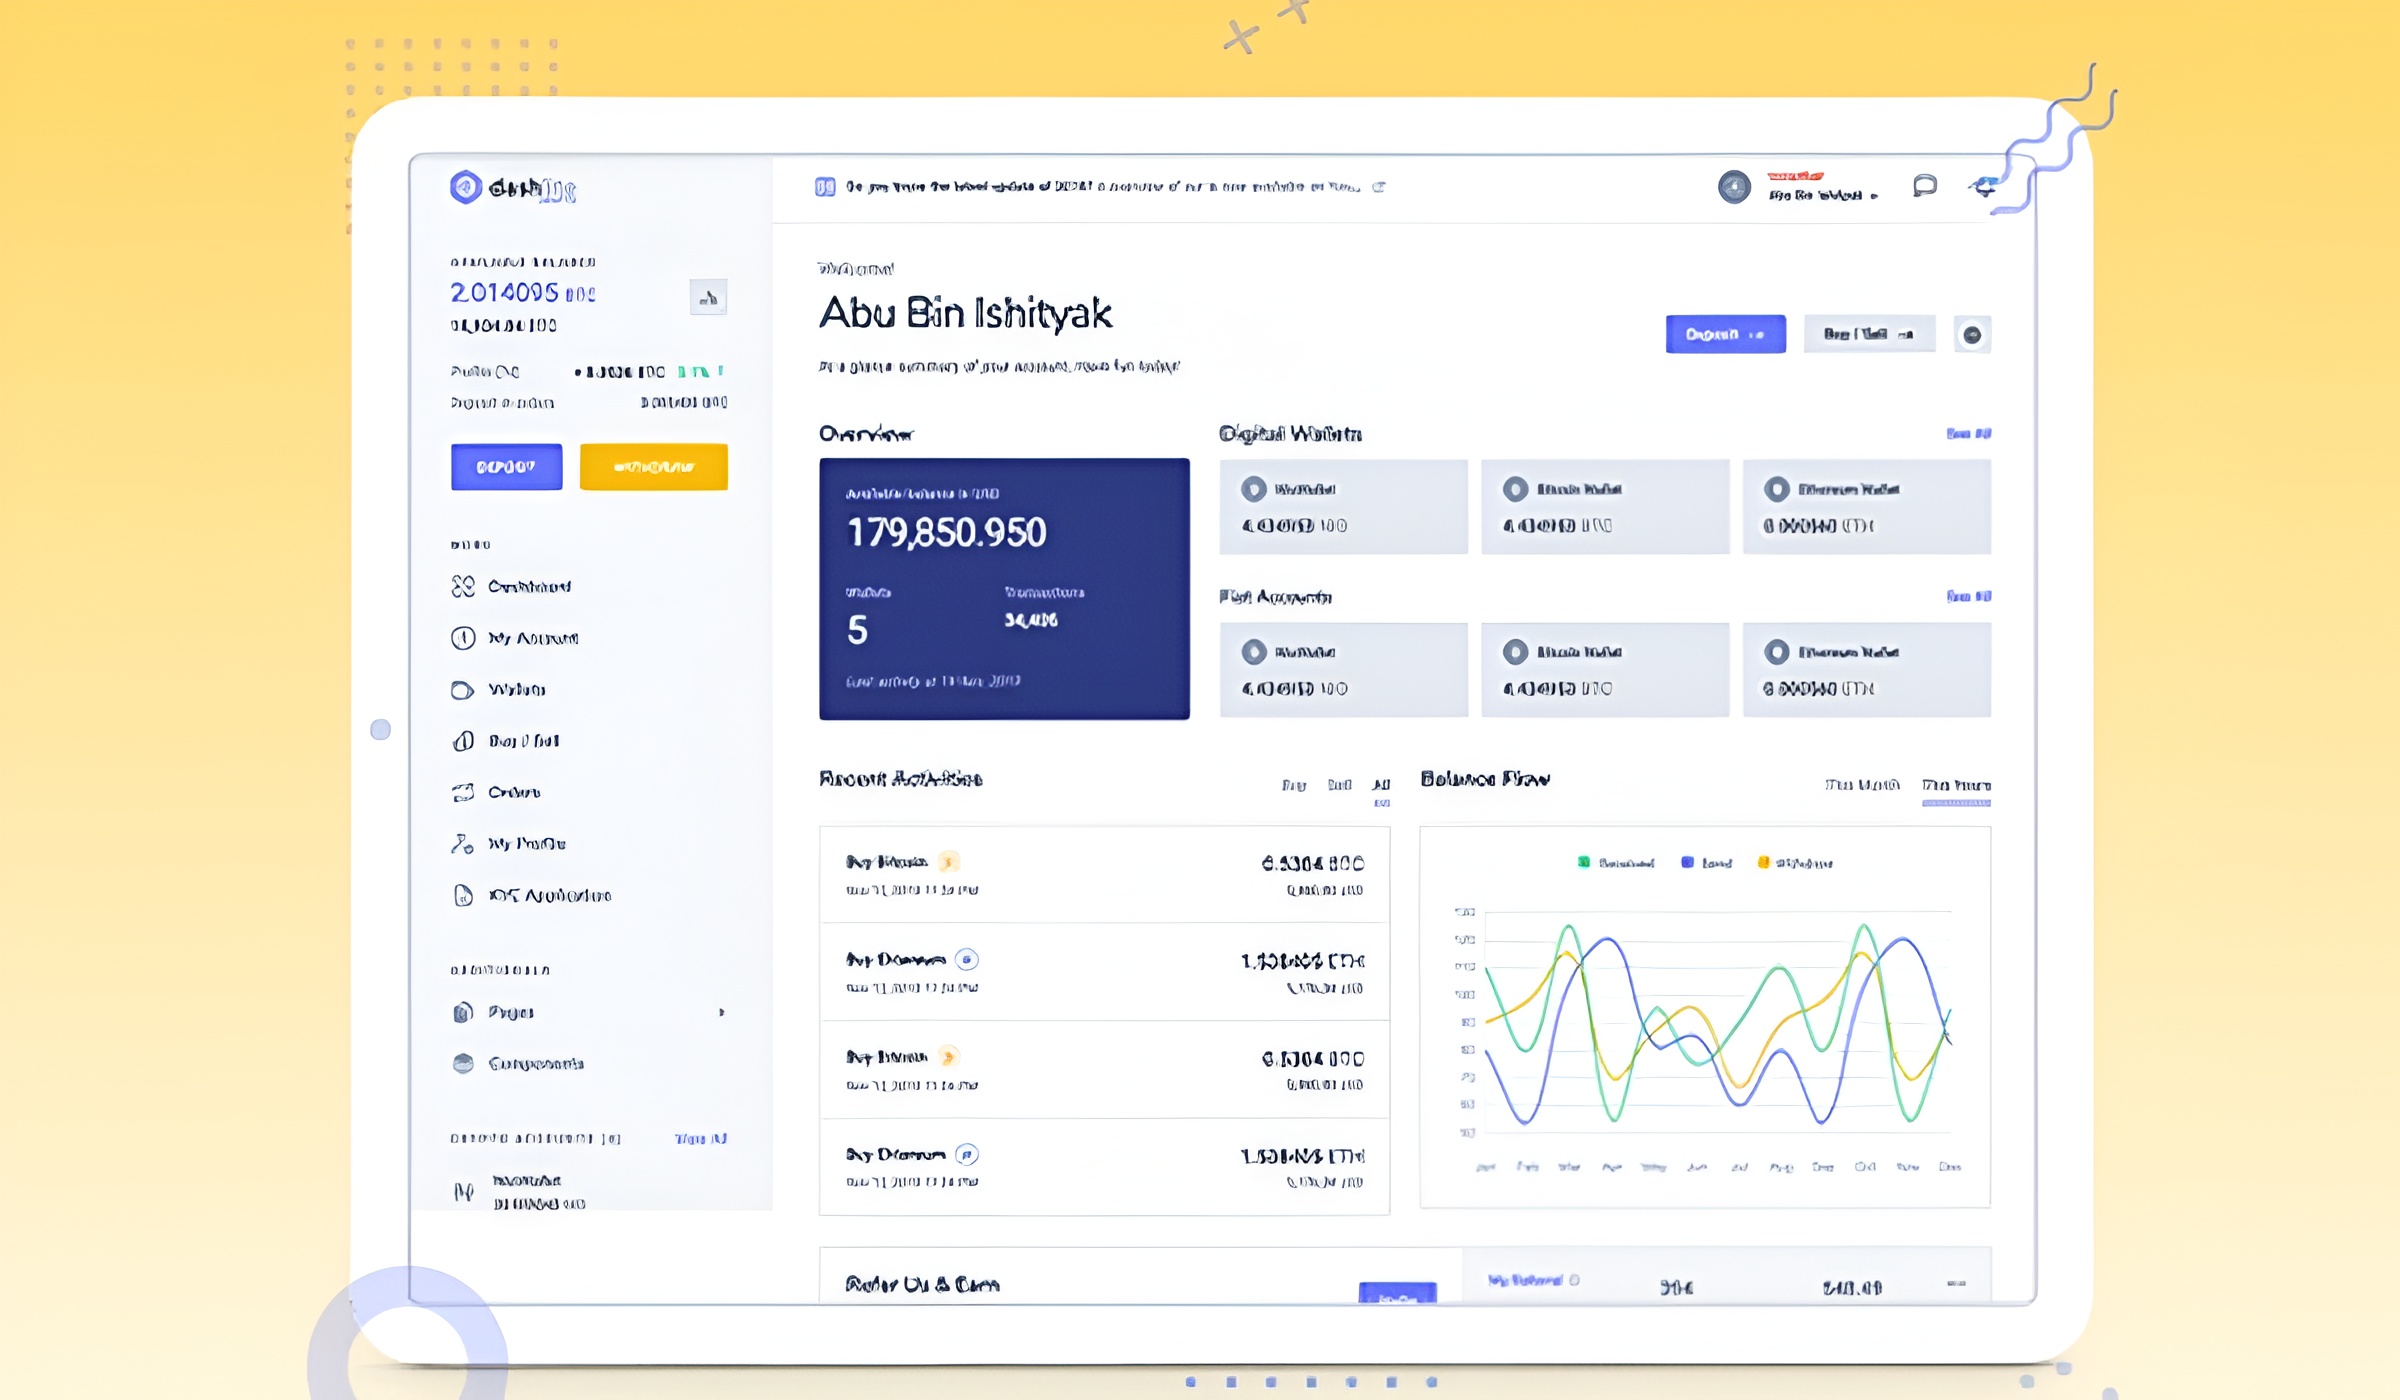Expand the Pages submenu arrow in sidebar
Screen dimensions: 2400x1400
[x=721, y=1013]
